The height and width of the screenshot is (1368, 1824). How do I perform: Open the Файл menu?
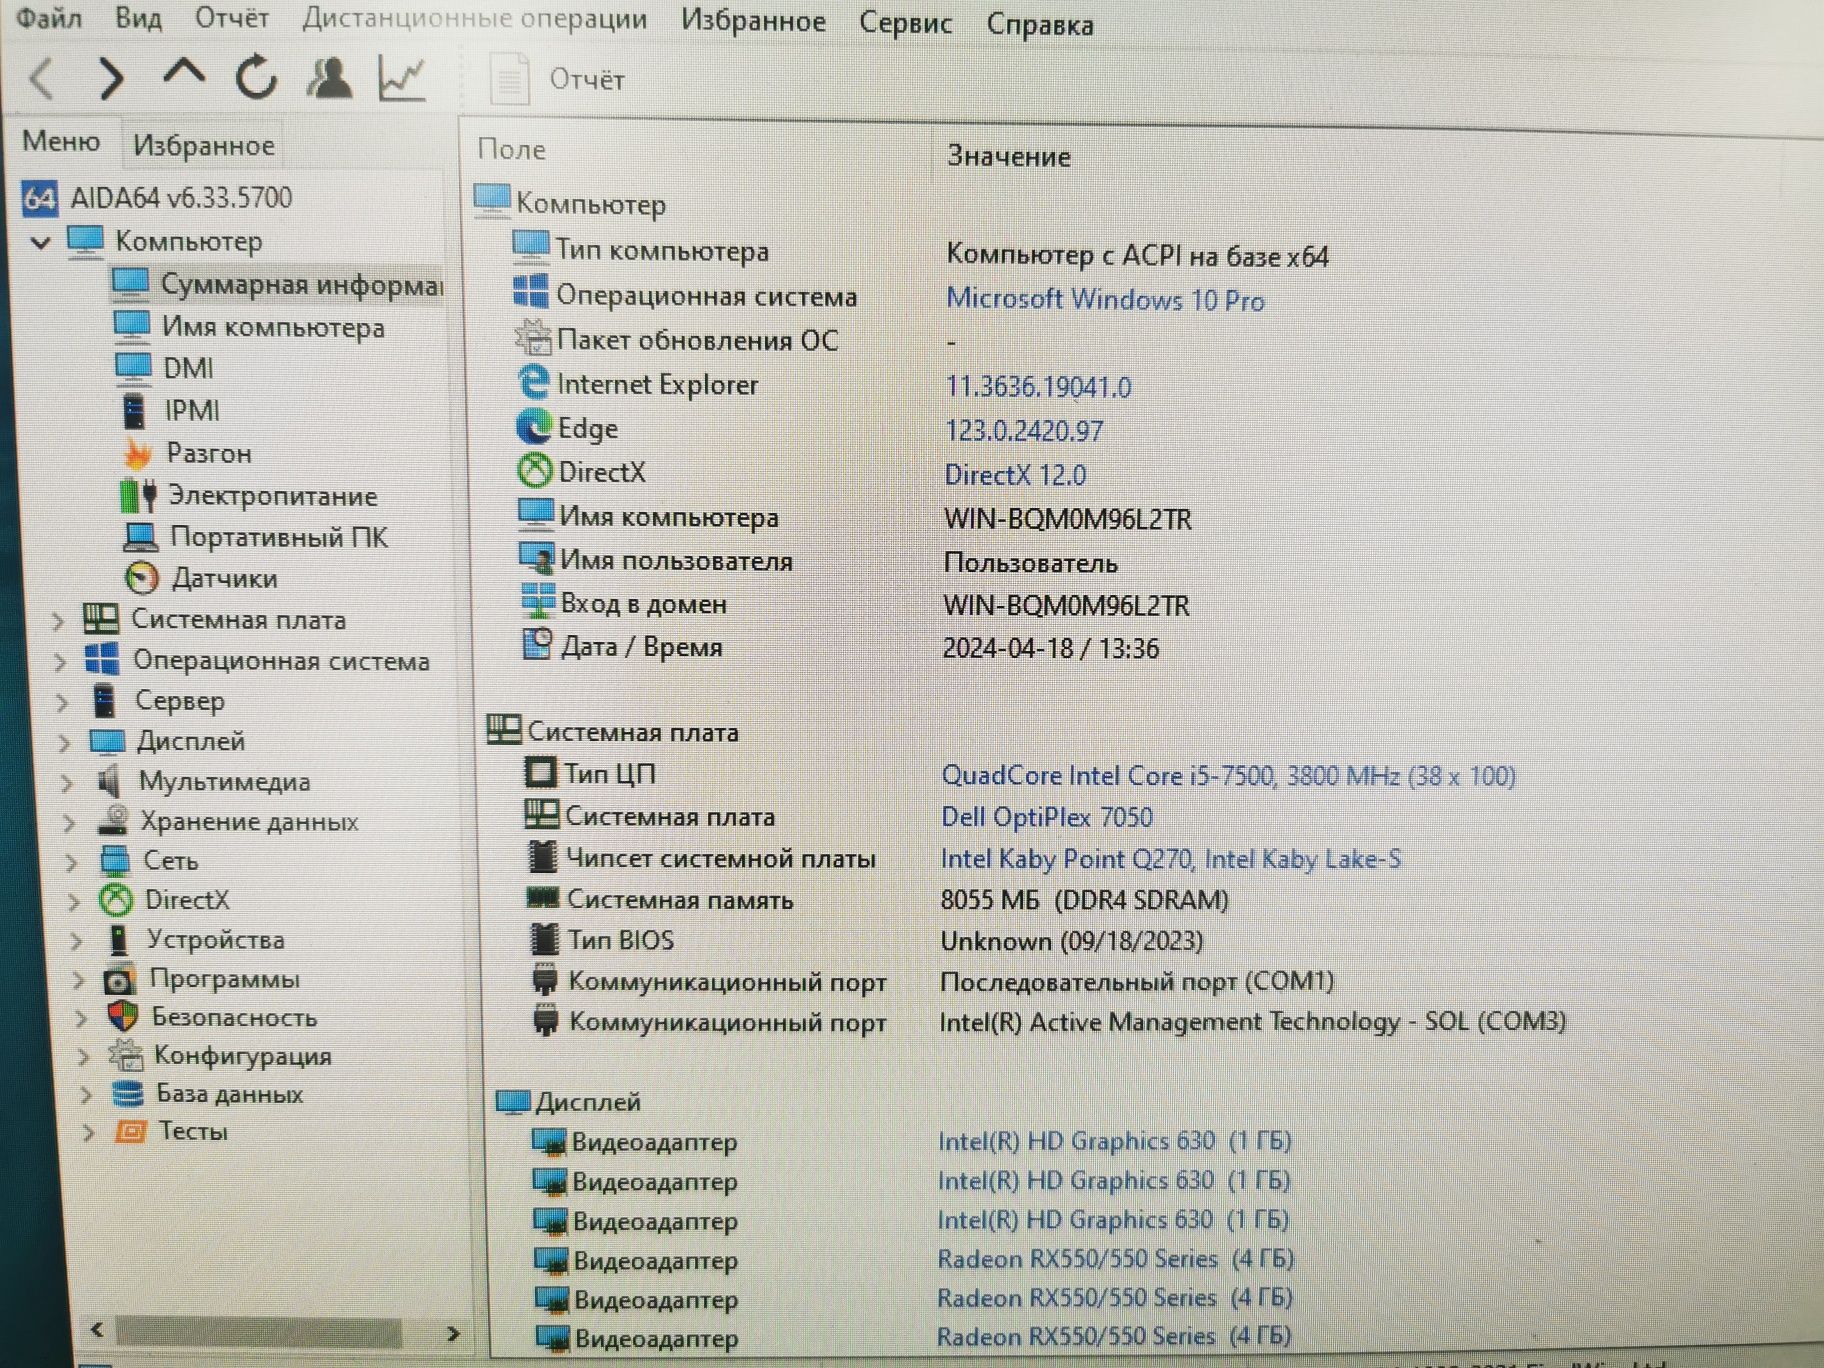[x=50, y=17]
